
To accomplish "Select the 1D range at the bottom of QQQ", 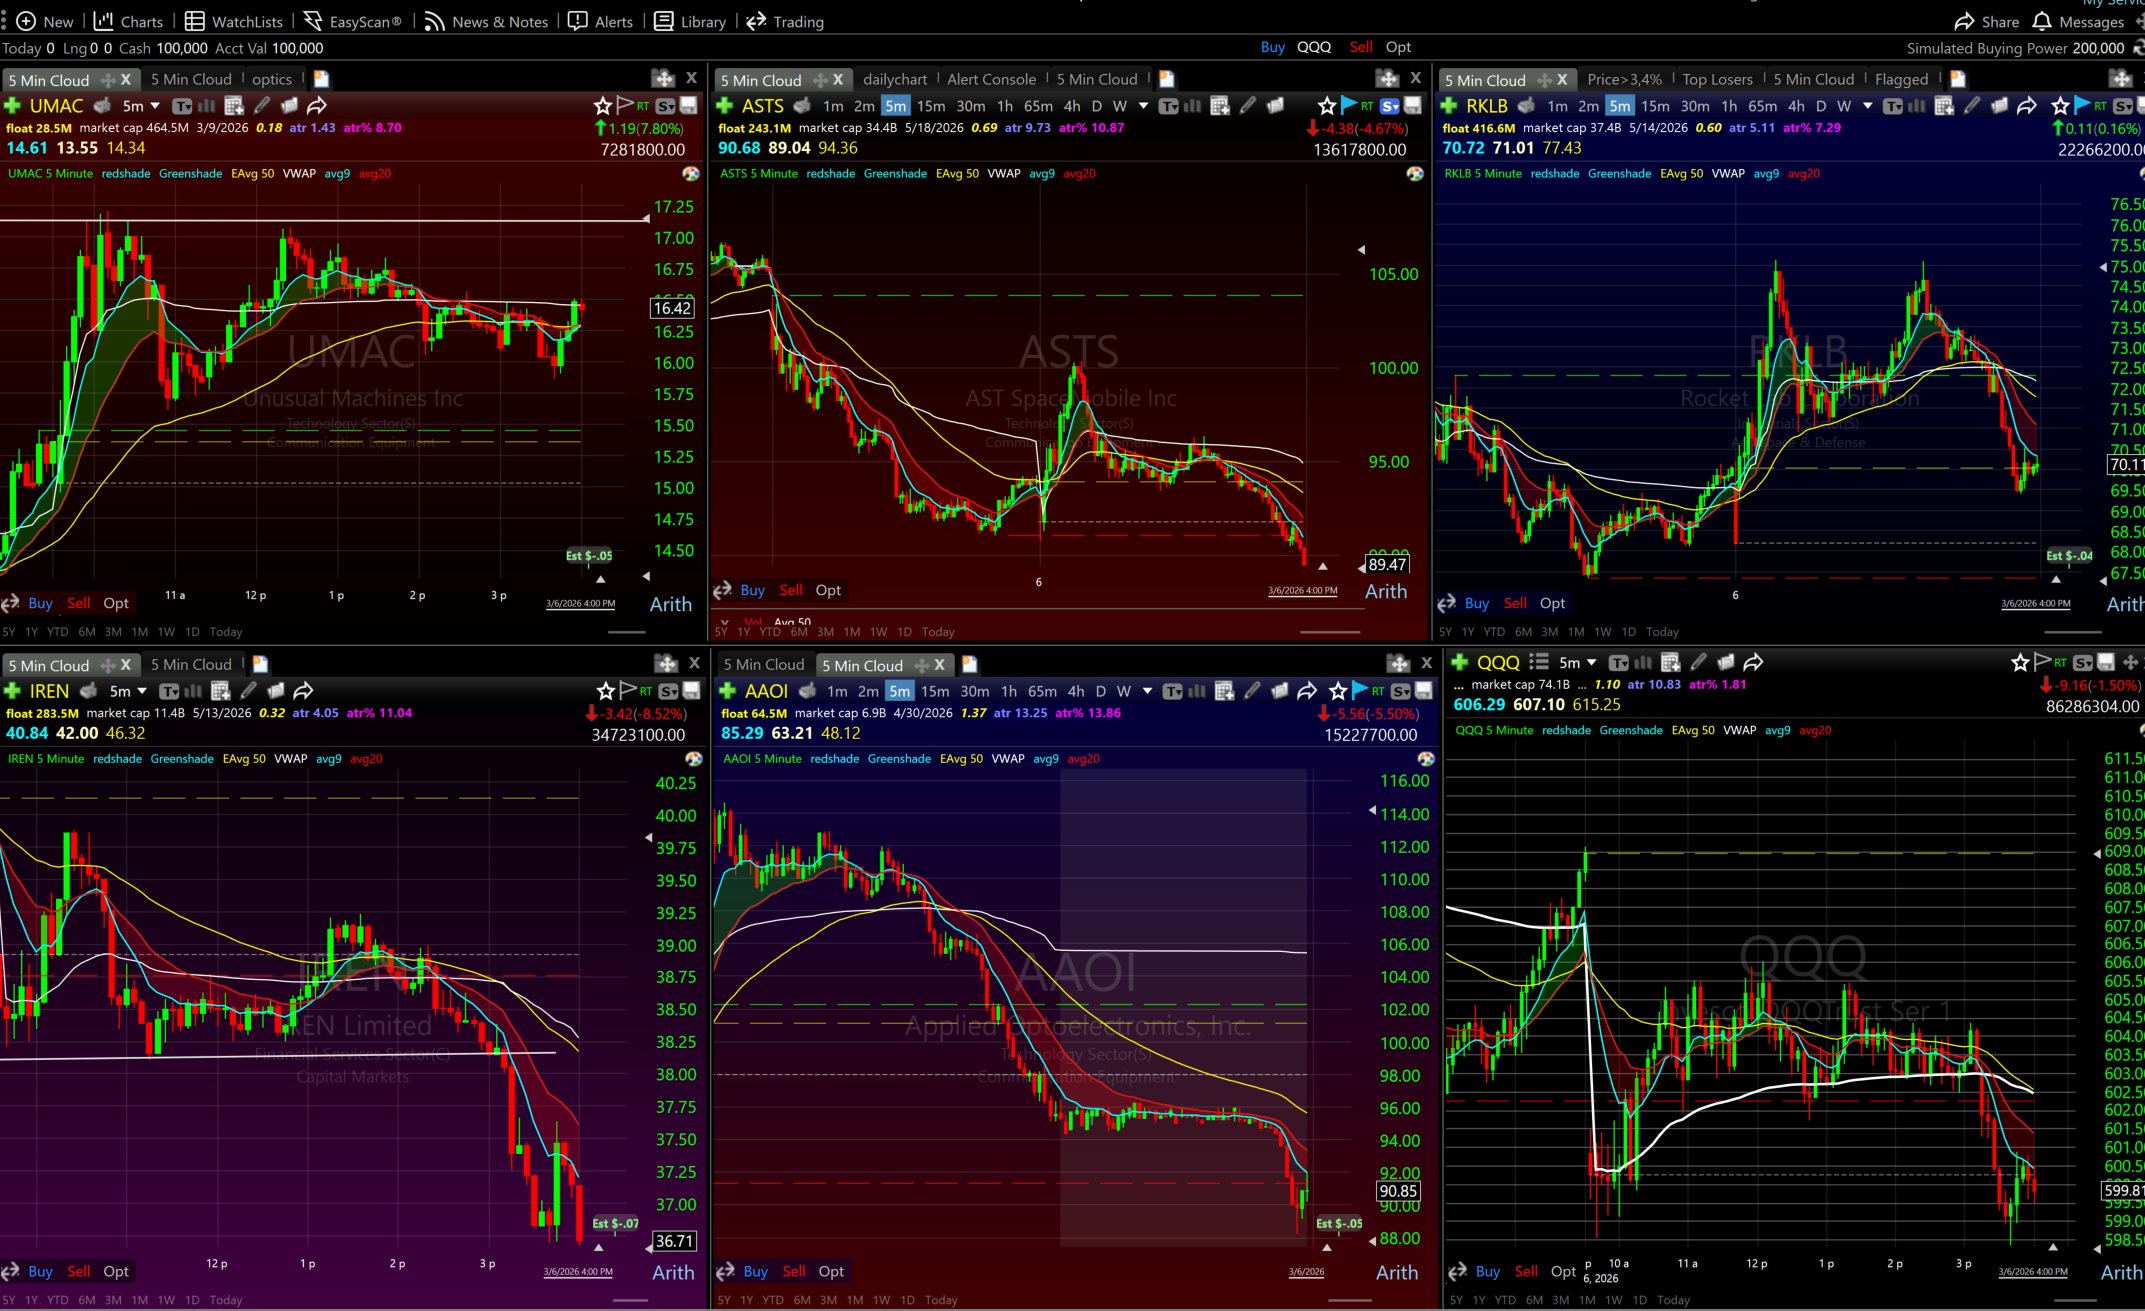I will pyautogui.click(x=1640, y=1300).
